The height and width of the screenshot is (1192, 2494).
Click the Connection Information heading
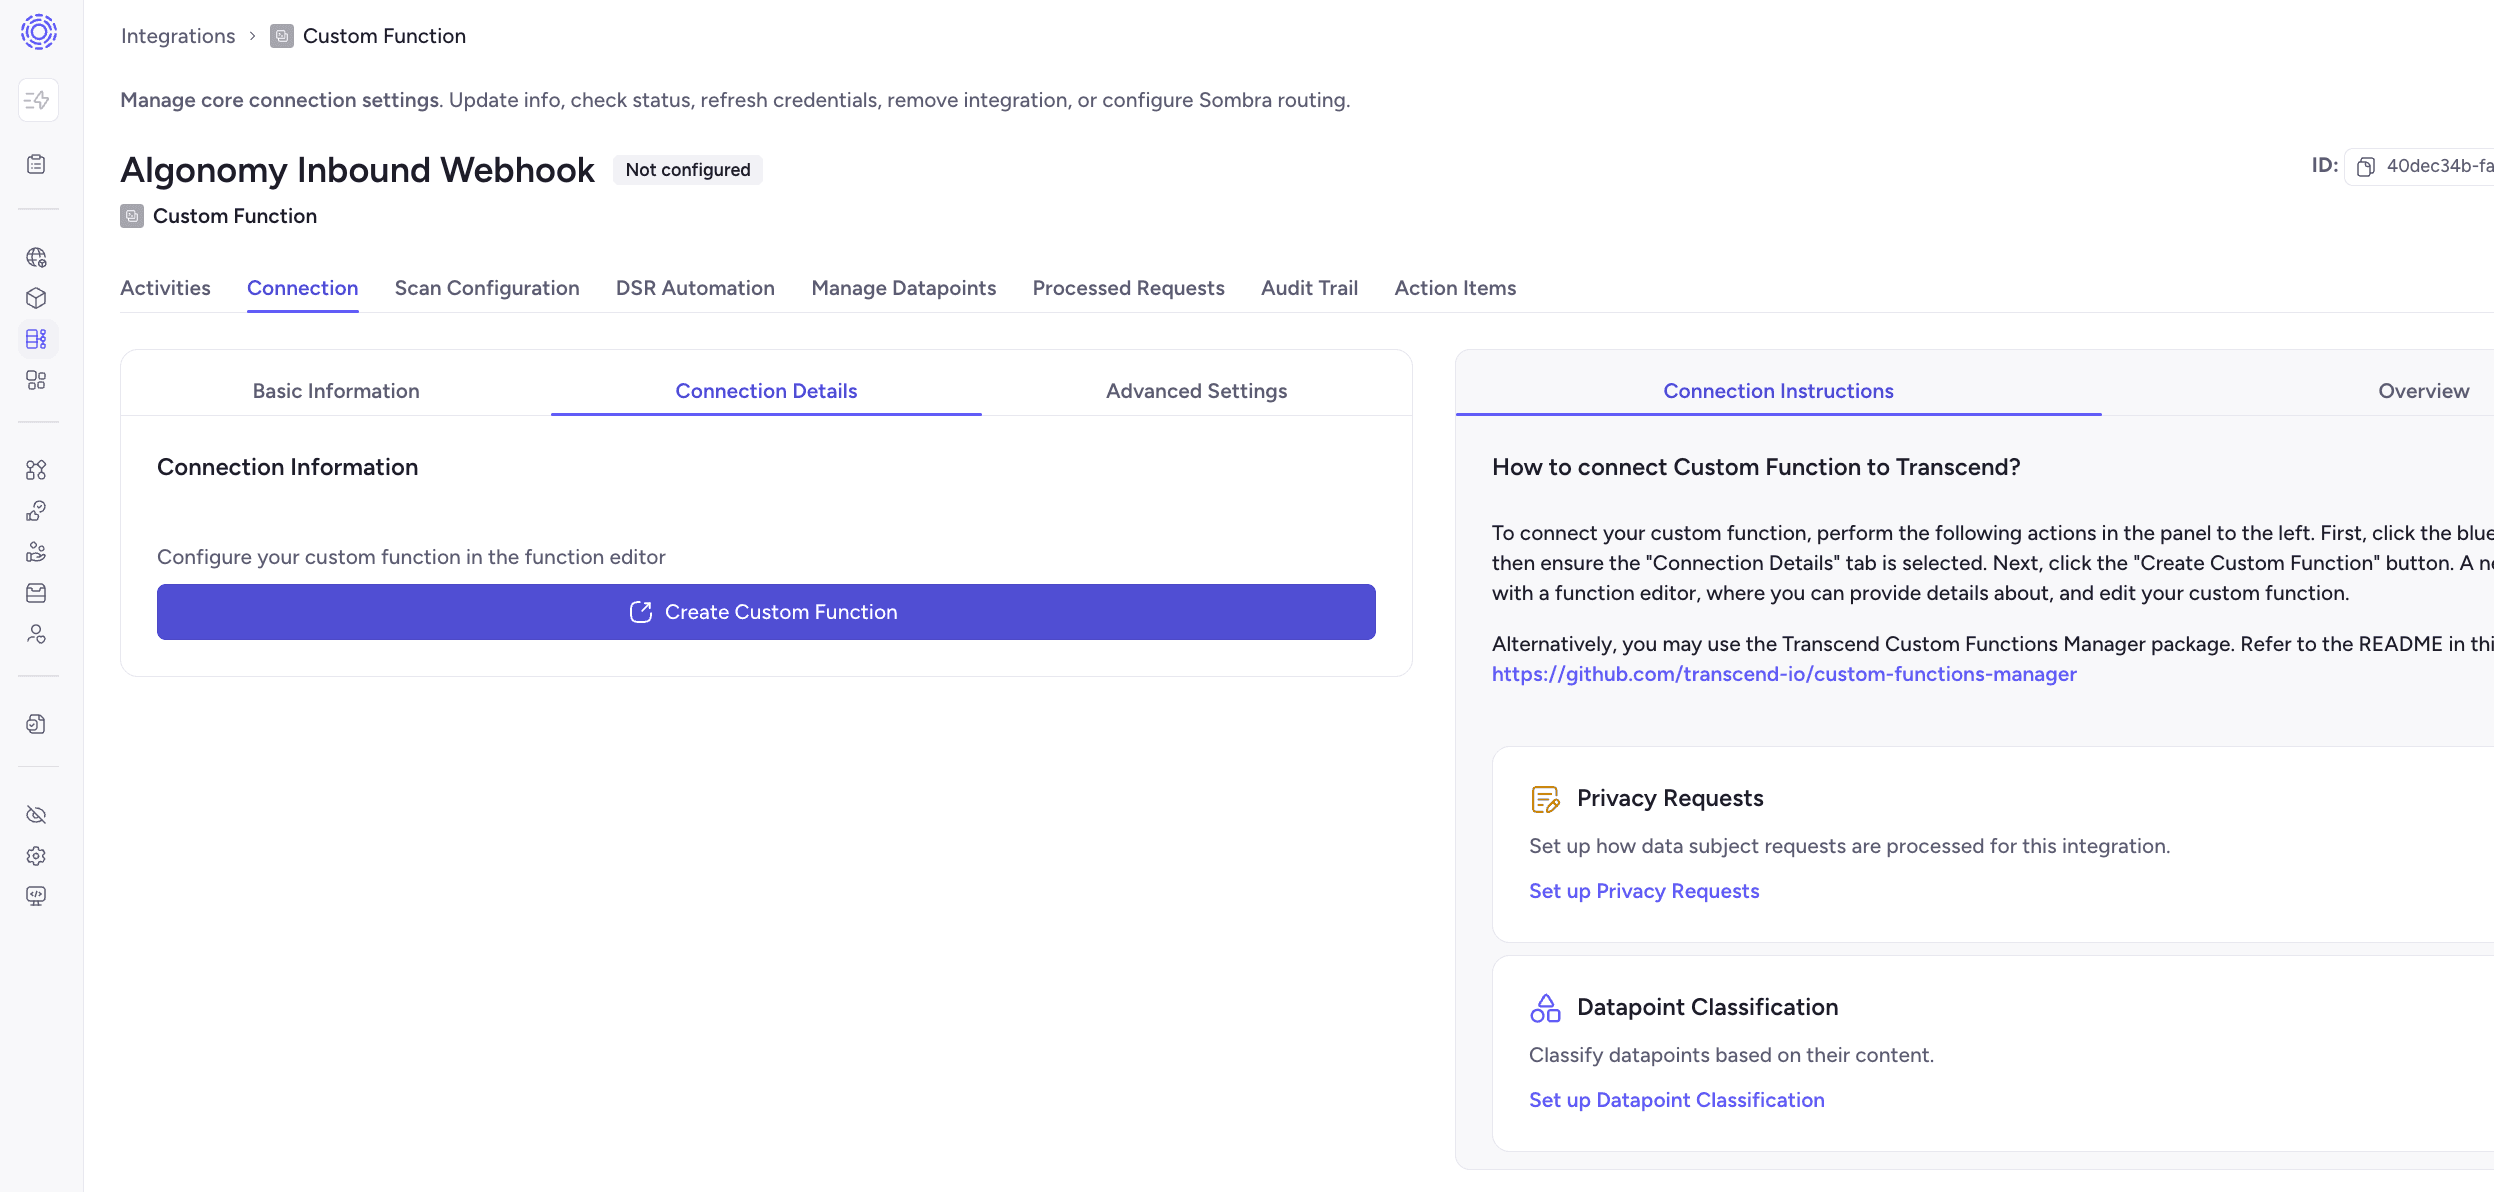287,467
